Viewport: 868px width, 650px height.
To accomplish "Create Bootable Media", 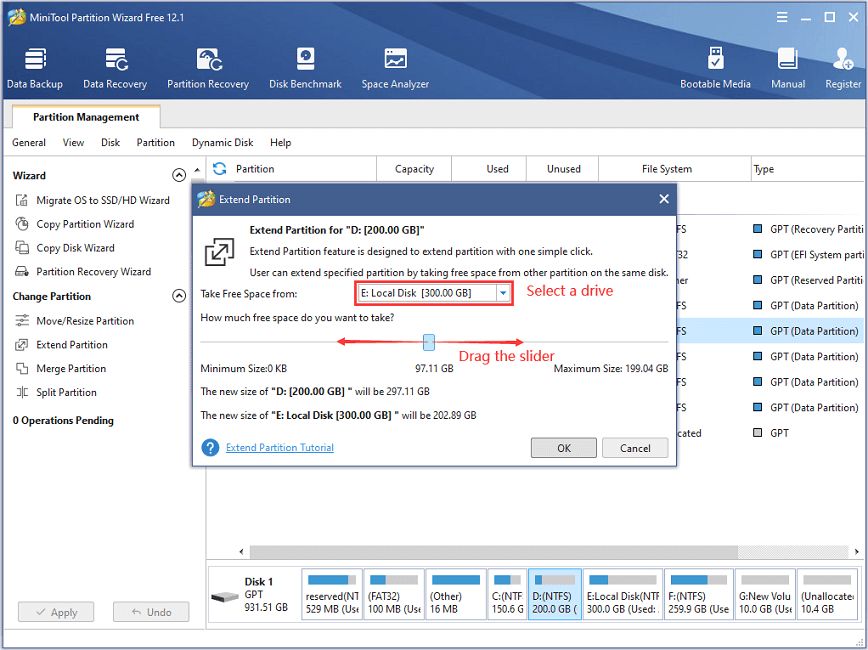I will (715, 69).
